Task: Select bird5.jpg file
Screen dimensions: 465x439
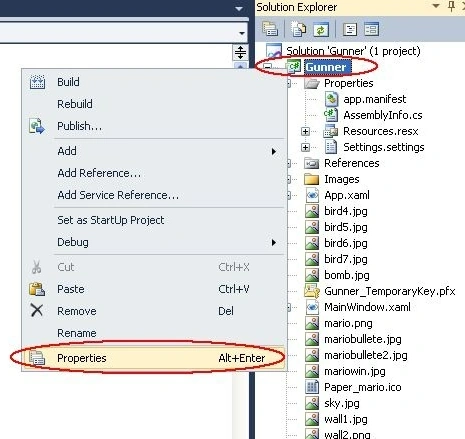Action: tap(345, 227)
